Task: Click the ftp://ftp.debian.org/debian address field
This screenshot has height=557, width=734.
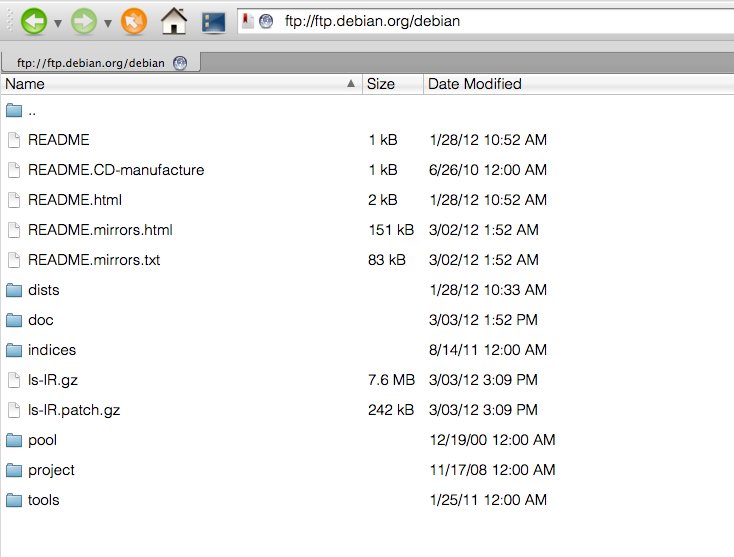Action: 485,21
